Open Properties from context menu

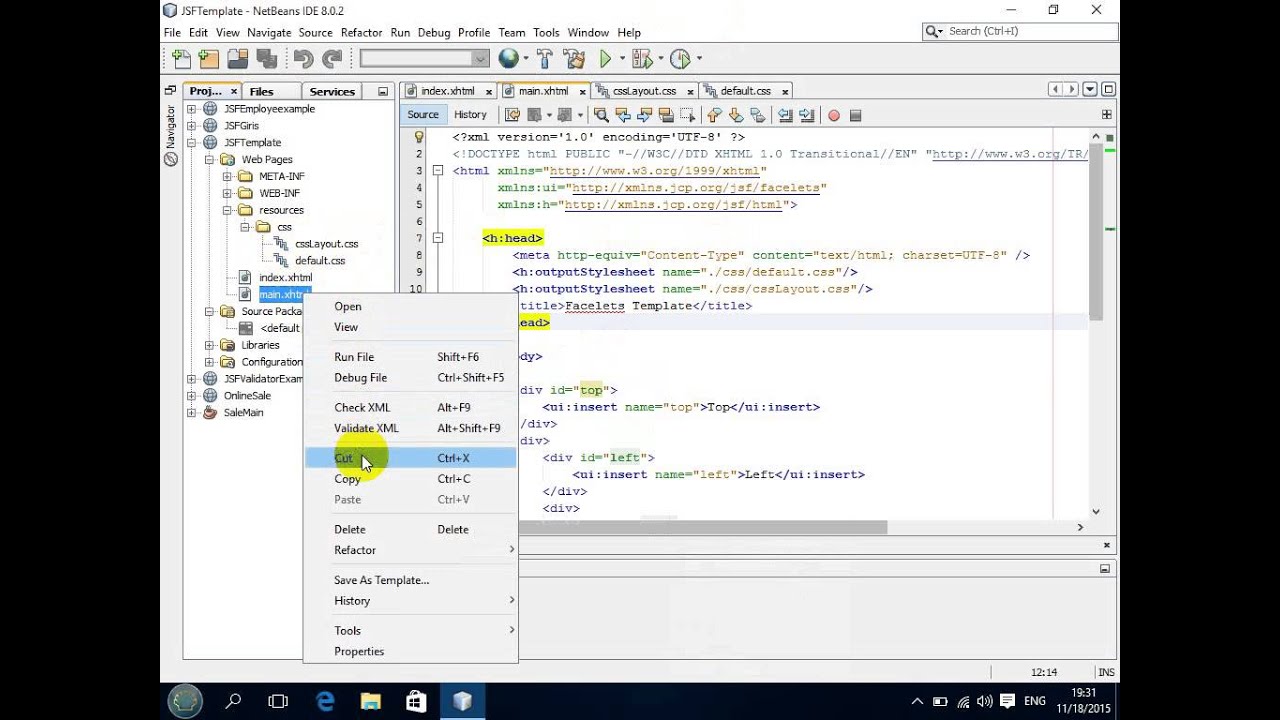pos(411,651)
